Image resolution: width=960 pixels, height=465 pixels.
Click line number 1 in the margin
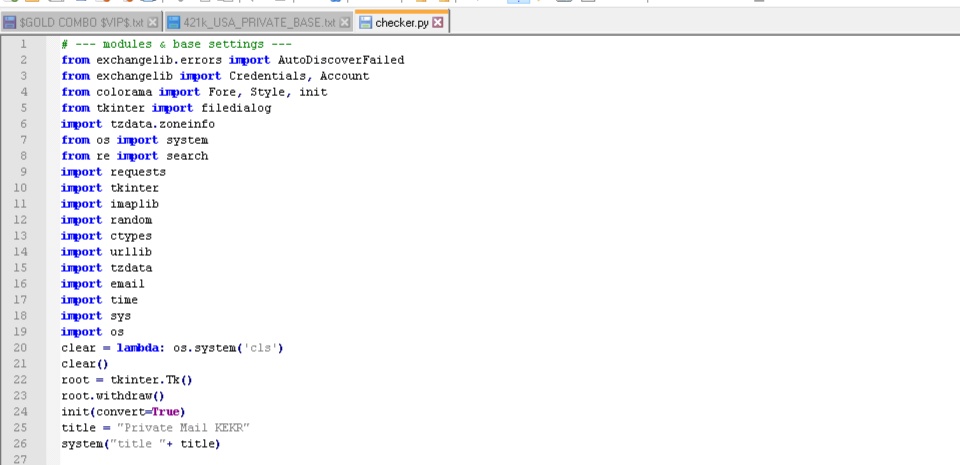coord(24,44)
